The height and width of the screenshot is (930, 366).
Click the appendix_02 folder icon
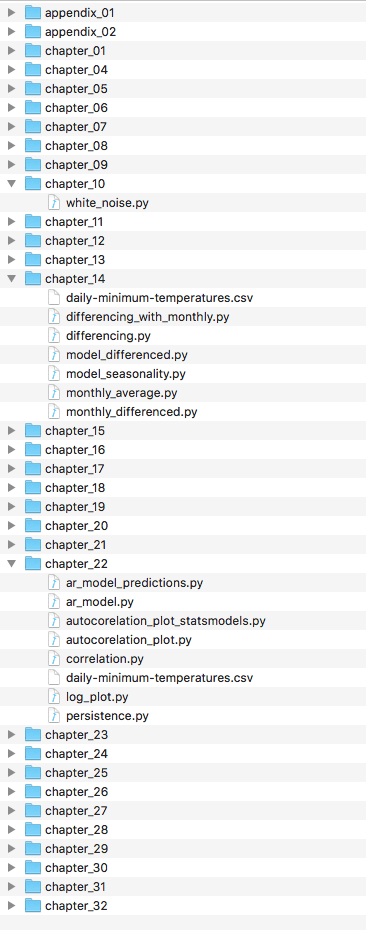tap(33, 31)
